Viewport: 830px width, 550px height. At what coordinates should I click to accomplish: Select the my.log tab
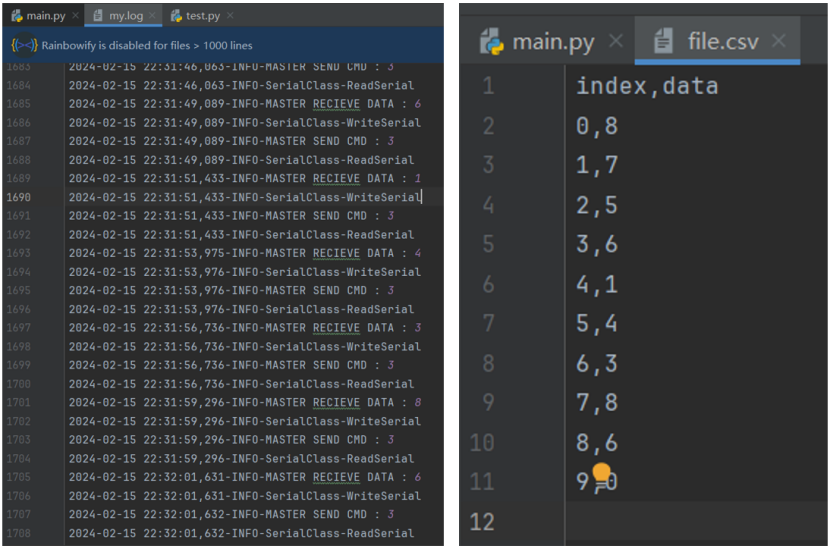pyautogui.click(x=125, y=16)
